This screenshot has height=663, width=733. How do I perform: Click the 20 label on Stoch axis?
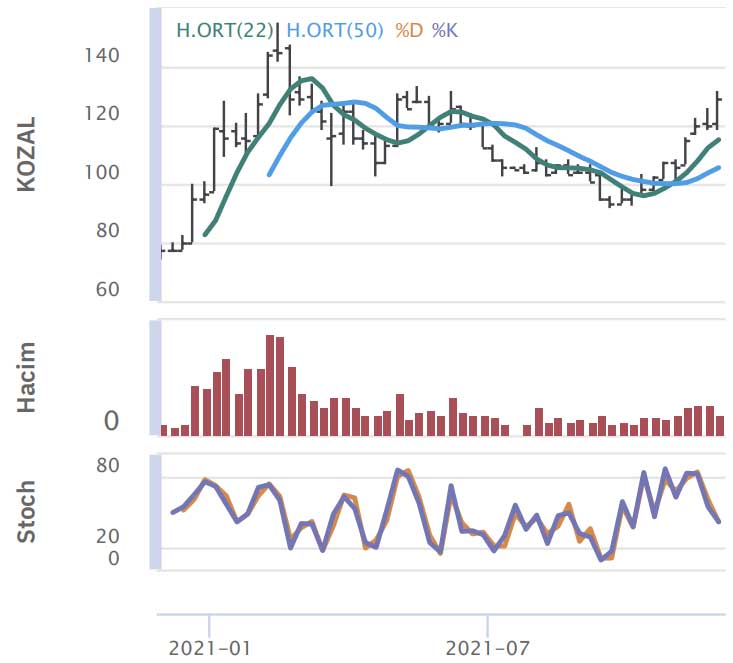click(x=108, y=536)
